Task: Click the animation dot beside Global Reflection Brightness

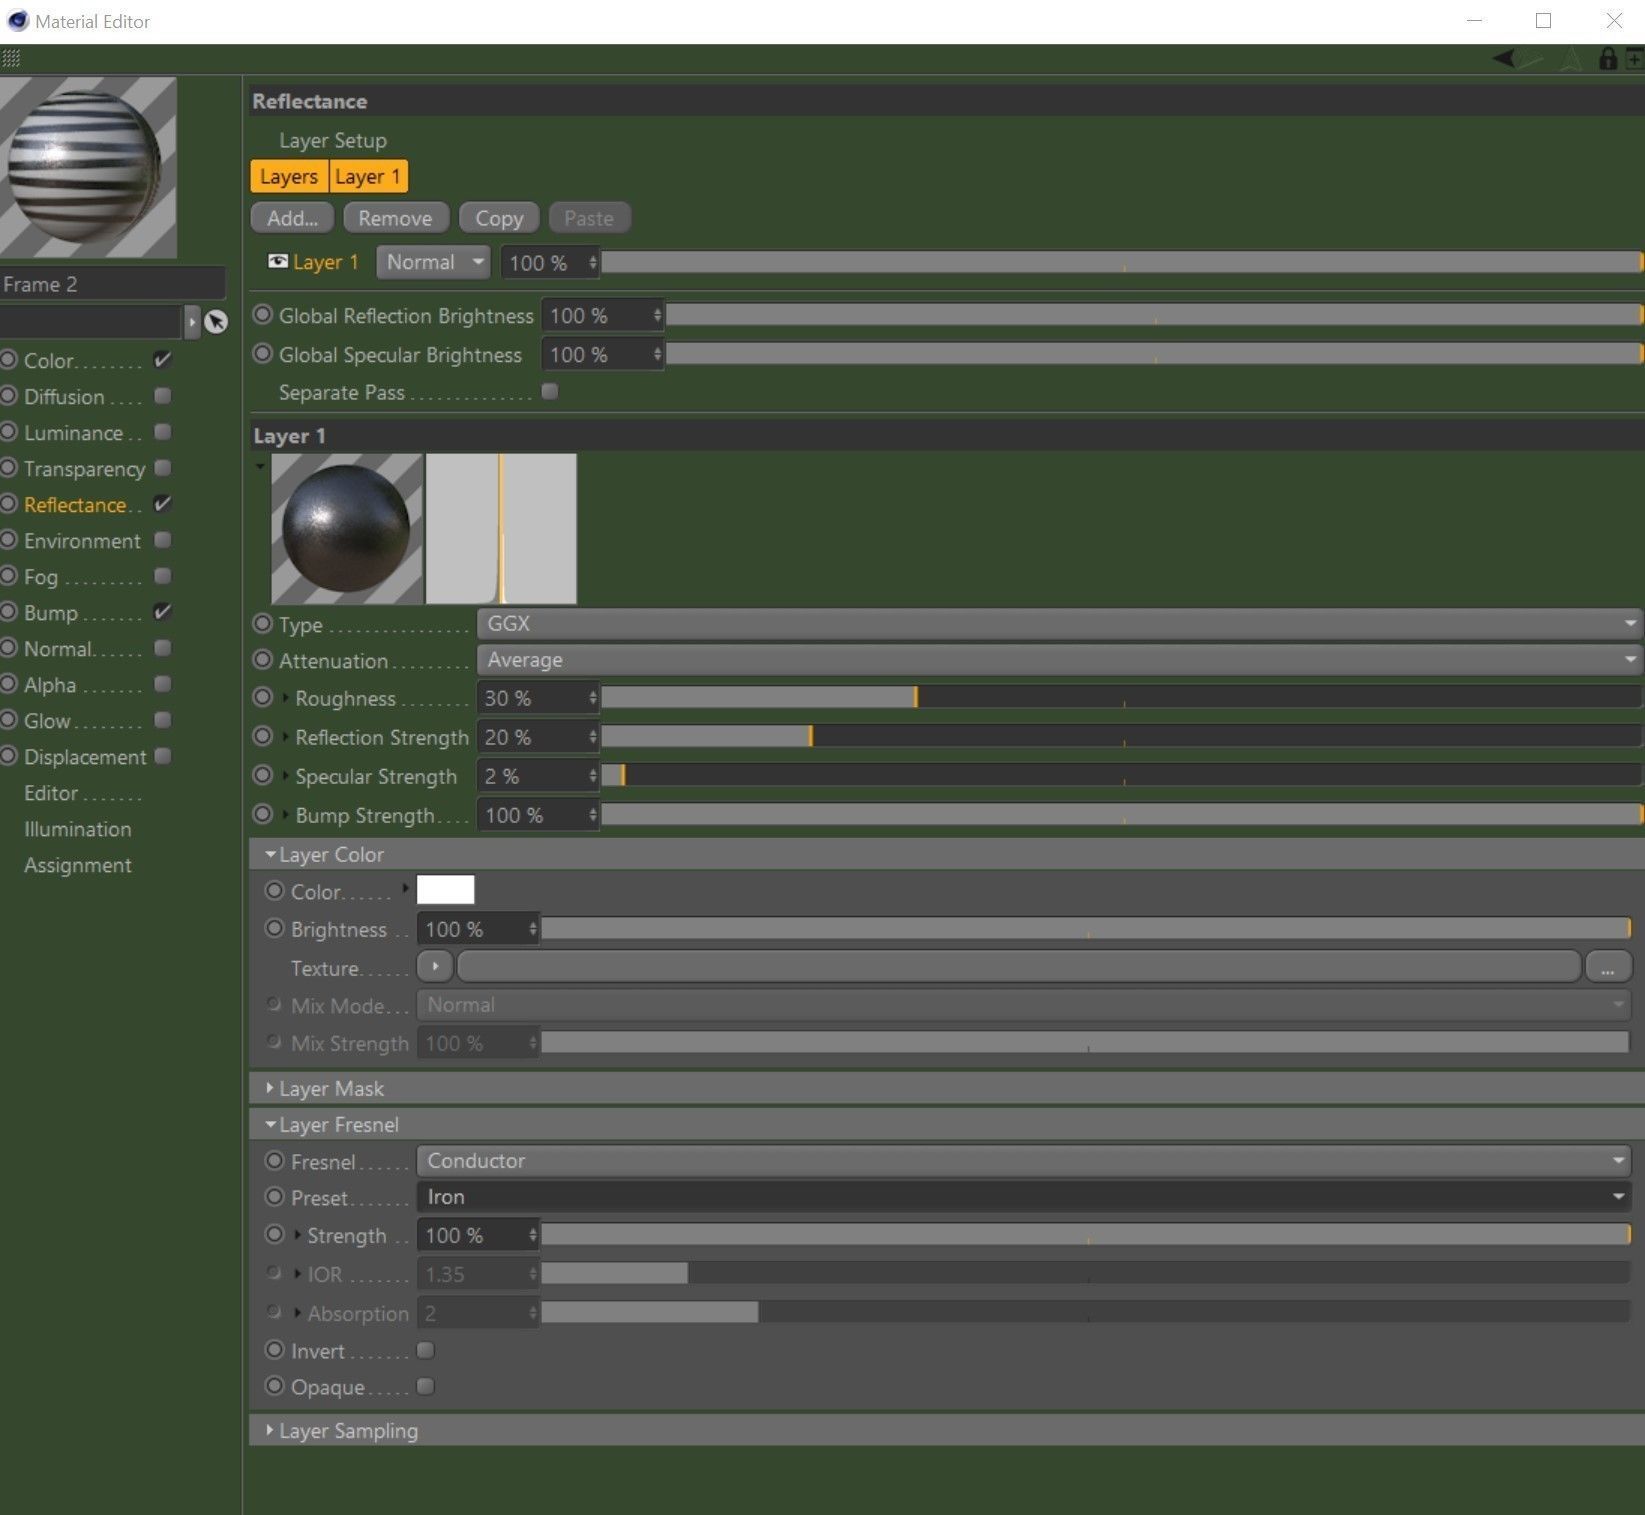Action: point(263,315)
